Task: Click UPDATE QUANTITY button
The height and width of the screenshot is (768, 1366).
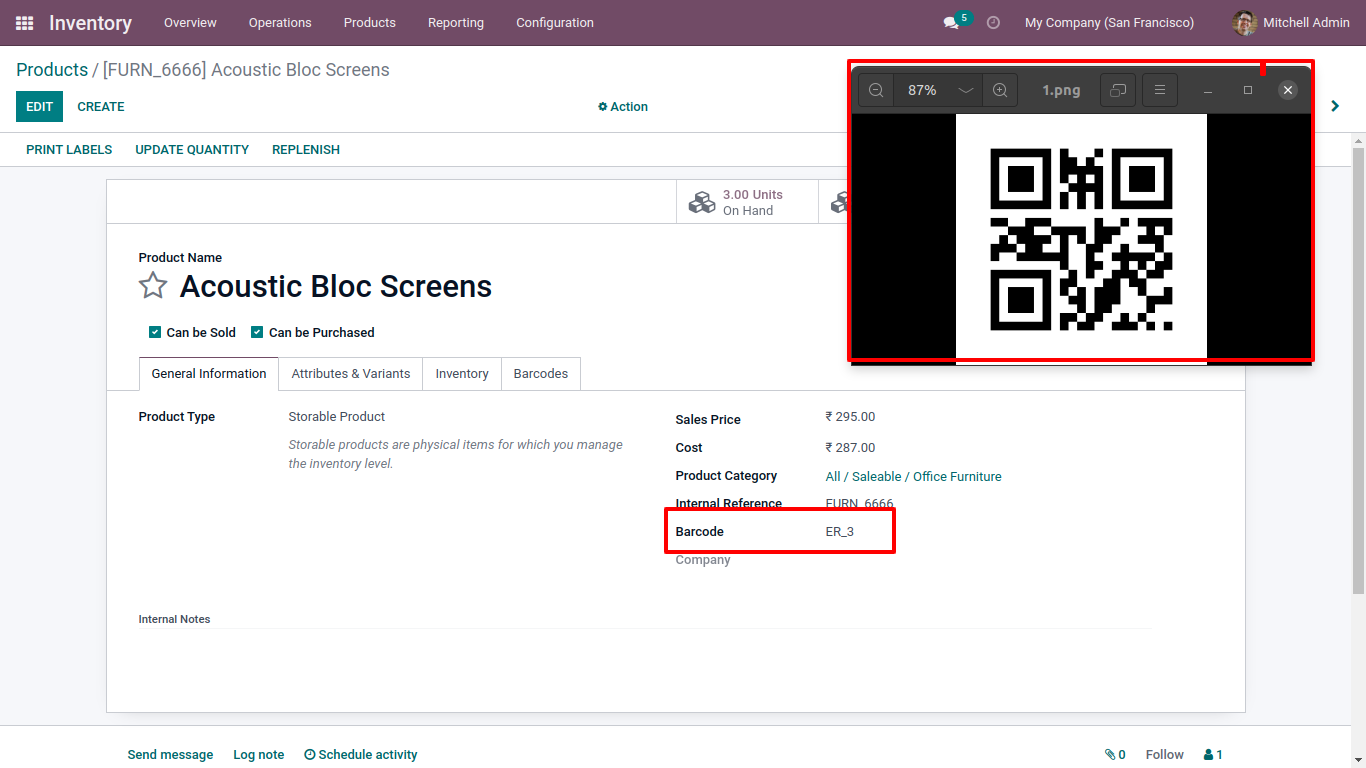Action: click(192, 150)
